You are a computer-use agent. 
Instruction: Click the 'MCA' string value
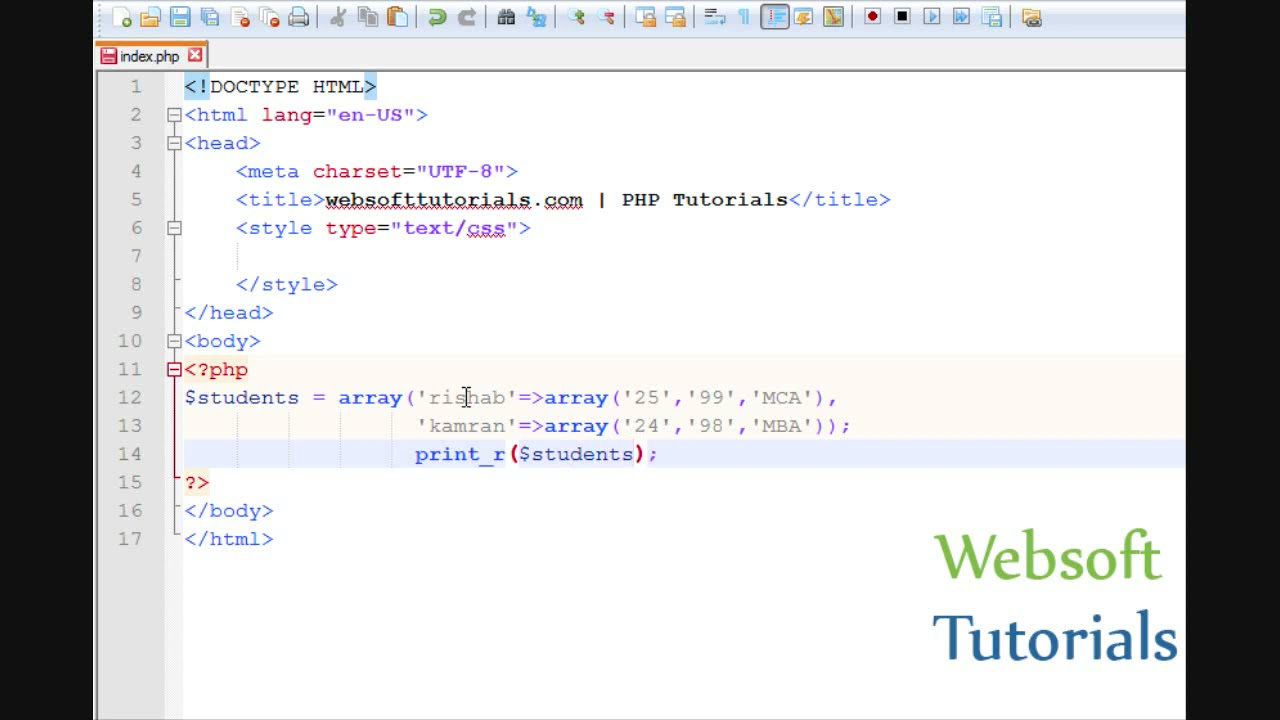[x=782, y=398]
